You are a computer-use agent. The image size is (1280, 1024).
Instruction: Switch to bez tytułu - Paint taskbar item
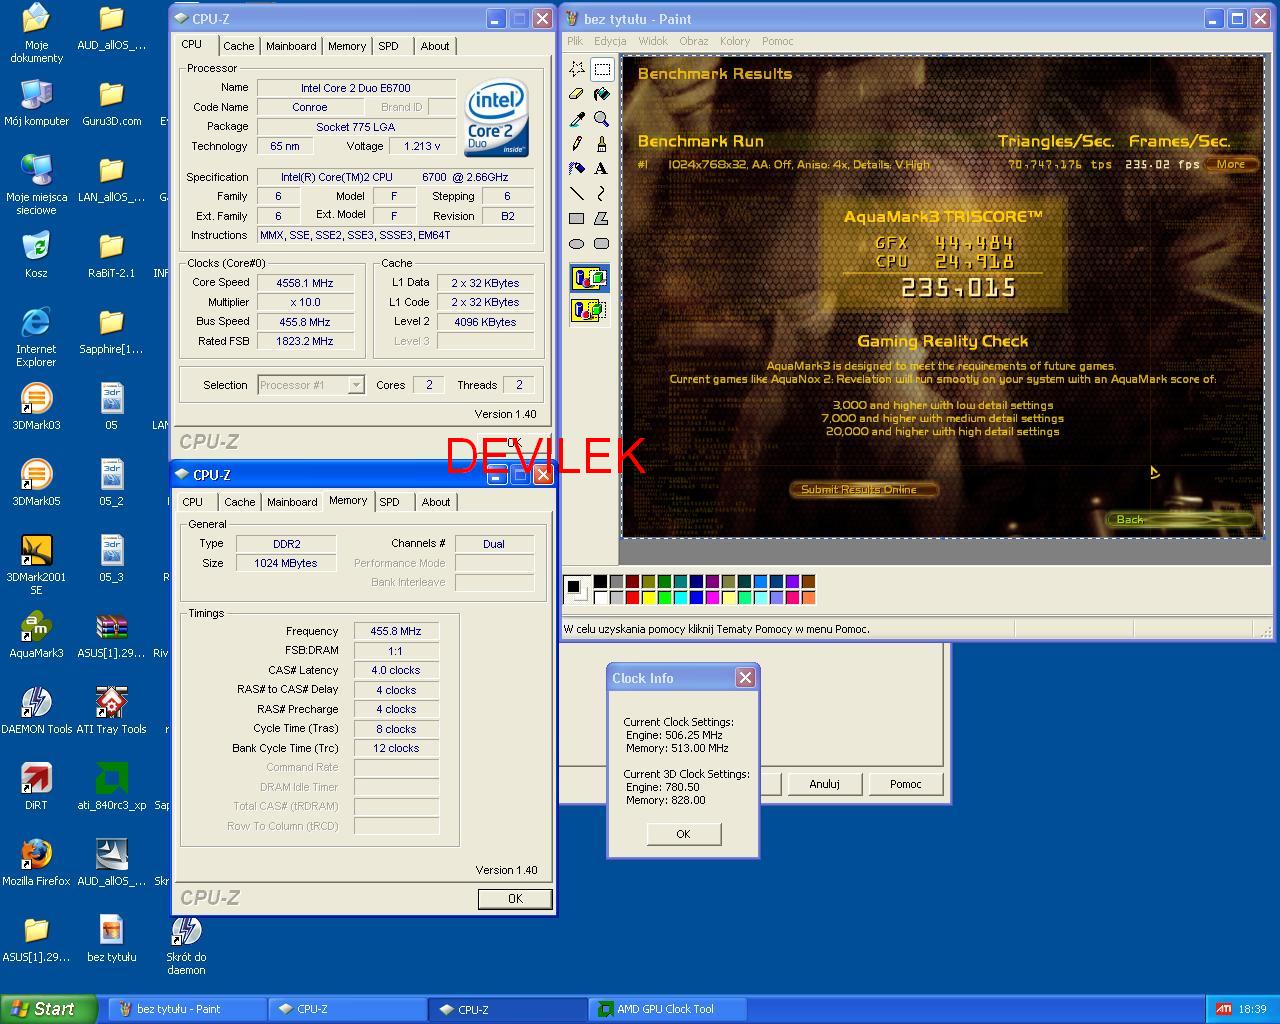186,1009
